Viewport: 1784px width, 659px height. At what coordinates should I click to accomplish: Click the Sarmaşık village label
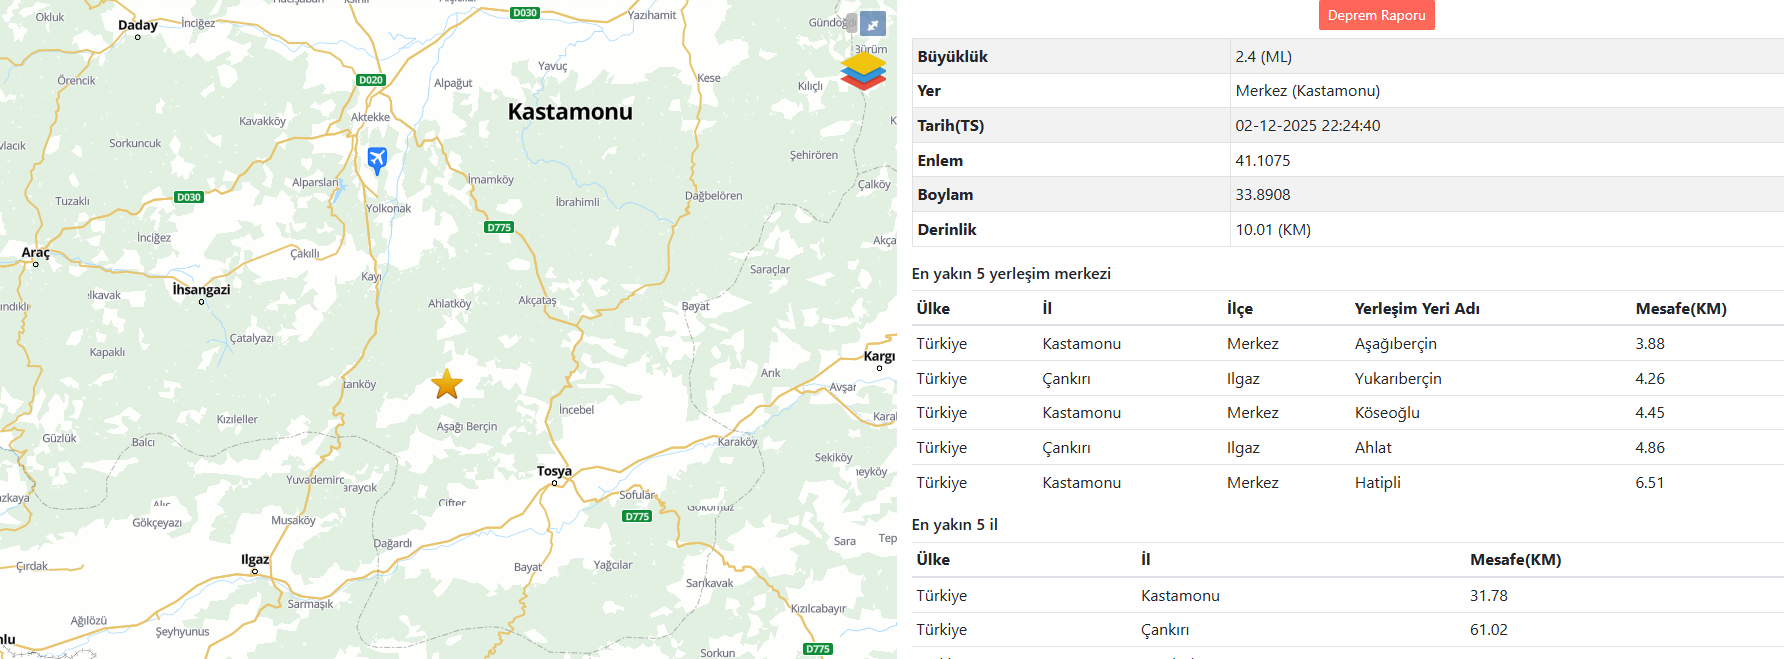(310, 604)
